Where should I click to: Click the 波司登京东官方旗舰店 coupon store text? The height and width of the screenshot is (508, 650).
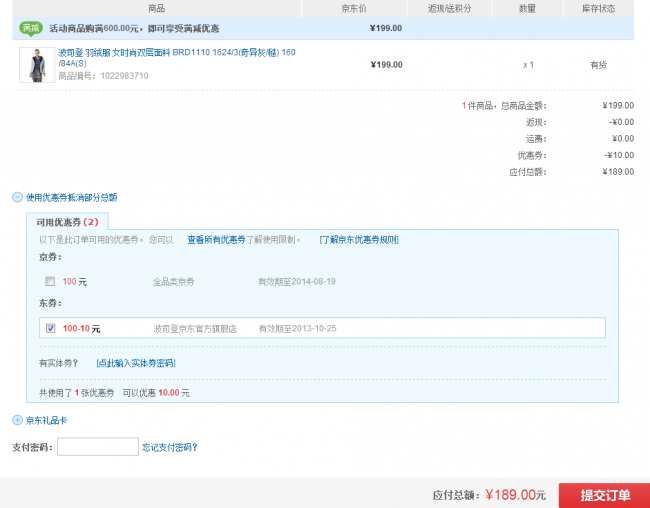pos(195,329)
